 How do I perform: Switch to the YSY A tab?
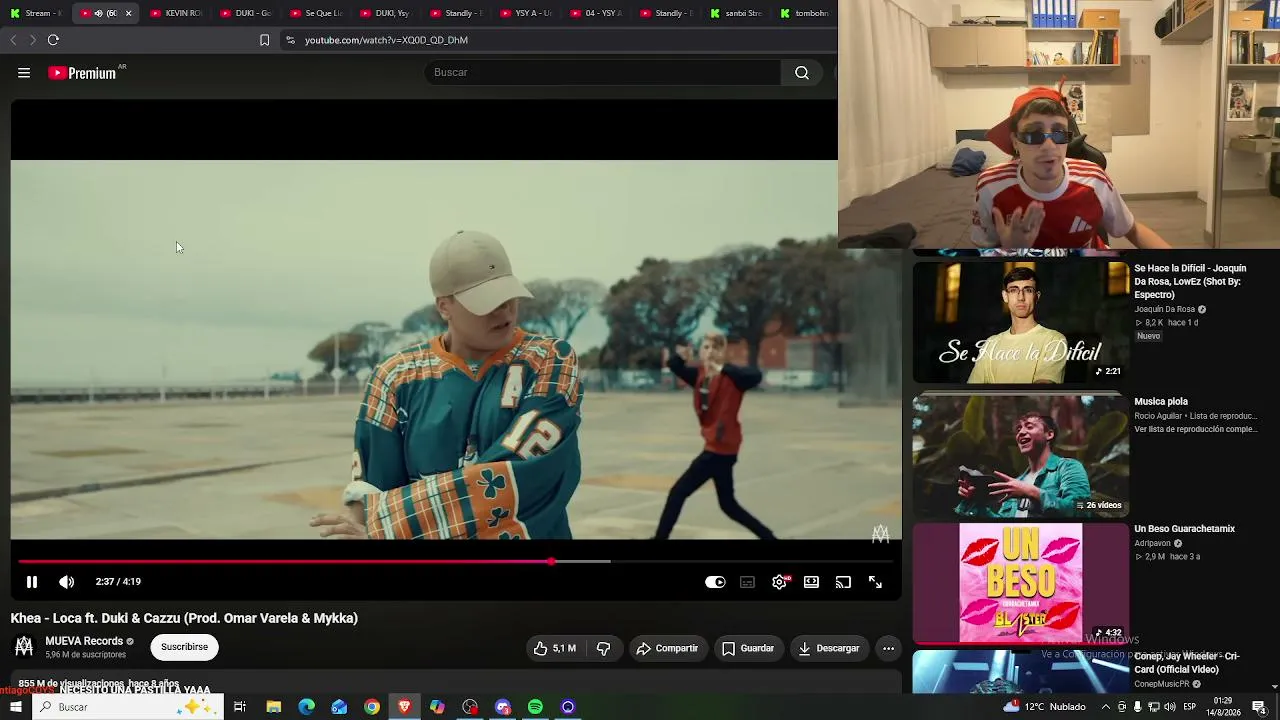coord(525,13)
